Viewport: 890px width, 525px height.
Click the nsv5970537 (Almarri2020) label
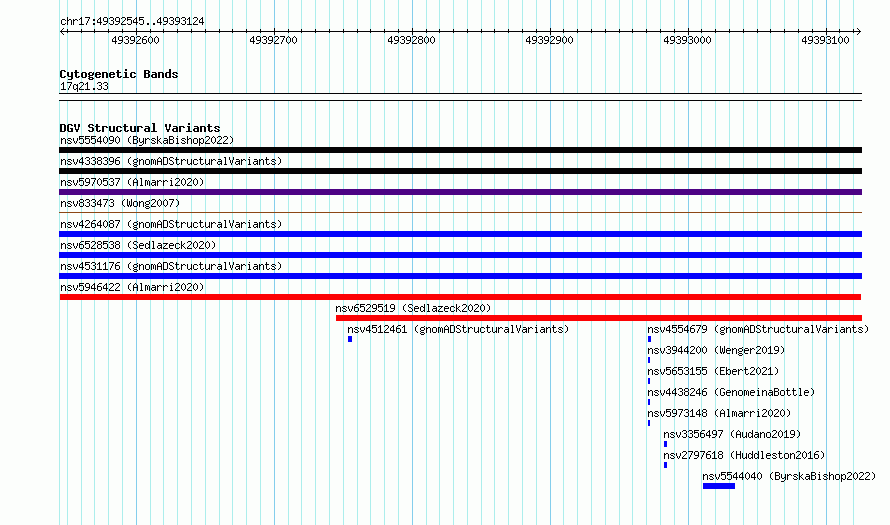pos(132,182)
